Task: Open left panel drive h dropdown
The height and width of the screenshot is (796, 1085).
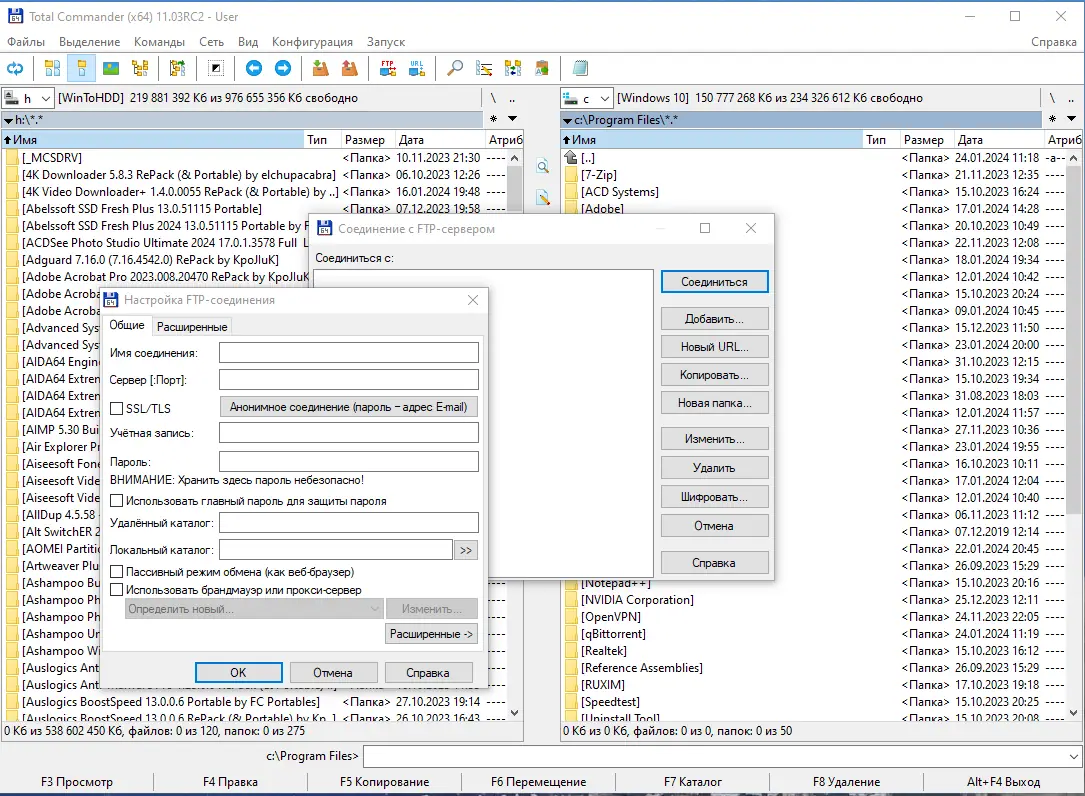Action: click(x=28, y=98)
